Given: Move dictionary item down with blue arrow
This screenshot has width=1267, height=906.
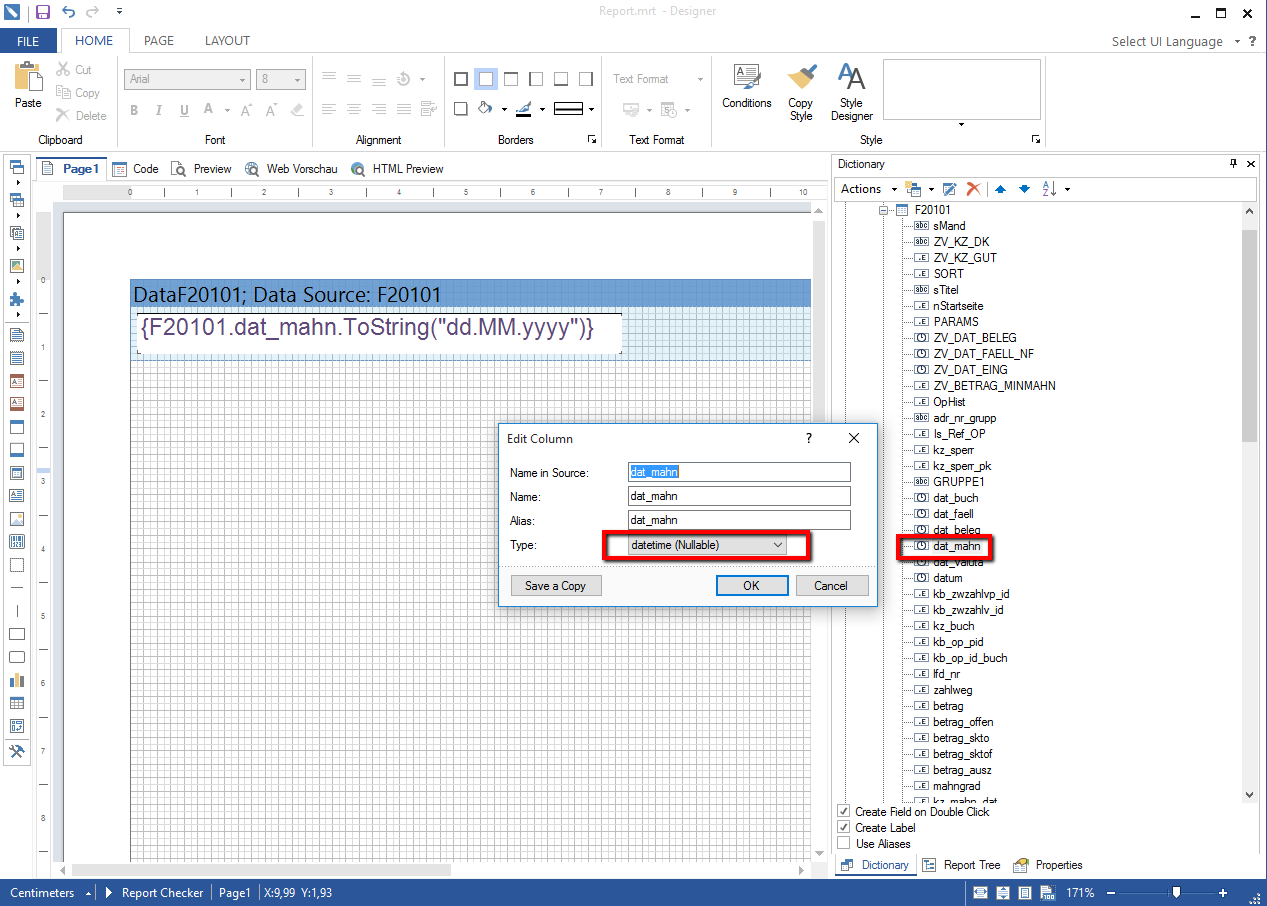Looking at the screenshot, I should 1023,188.
